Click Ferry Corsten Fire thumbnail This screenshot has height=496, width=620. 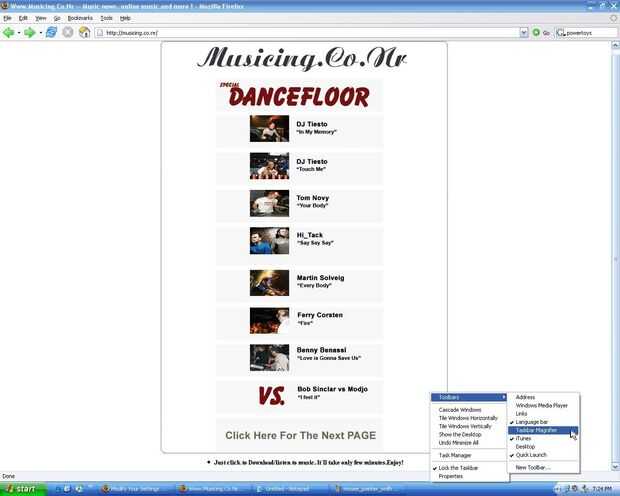pos(269,321)
